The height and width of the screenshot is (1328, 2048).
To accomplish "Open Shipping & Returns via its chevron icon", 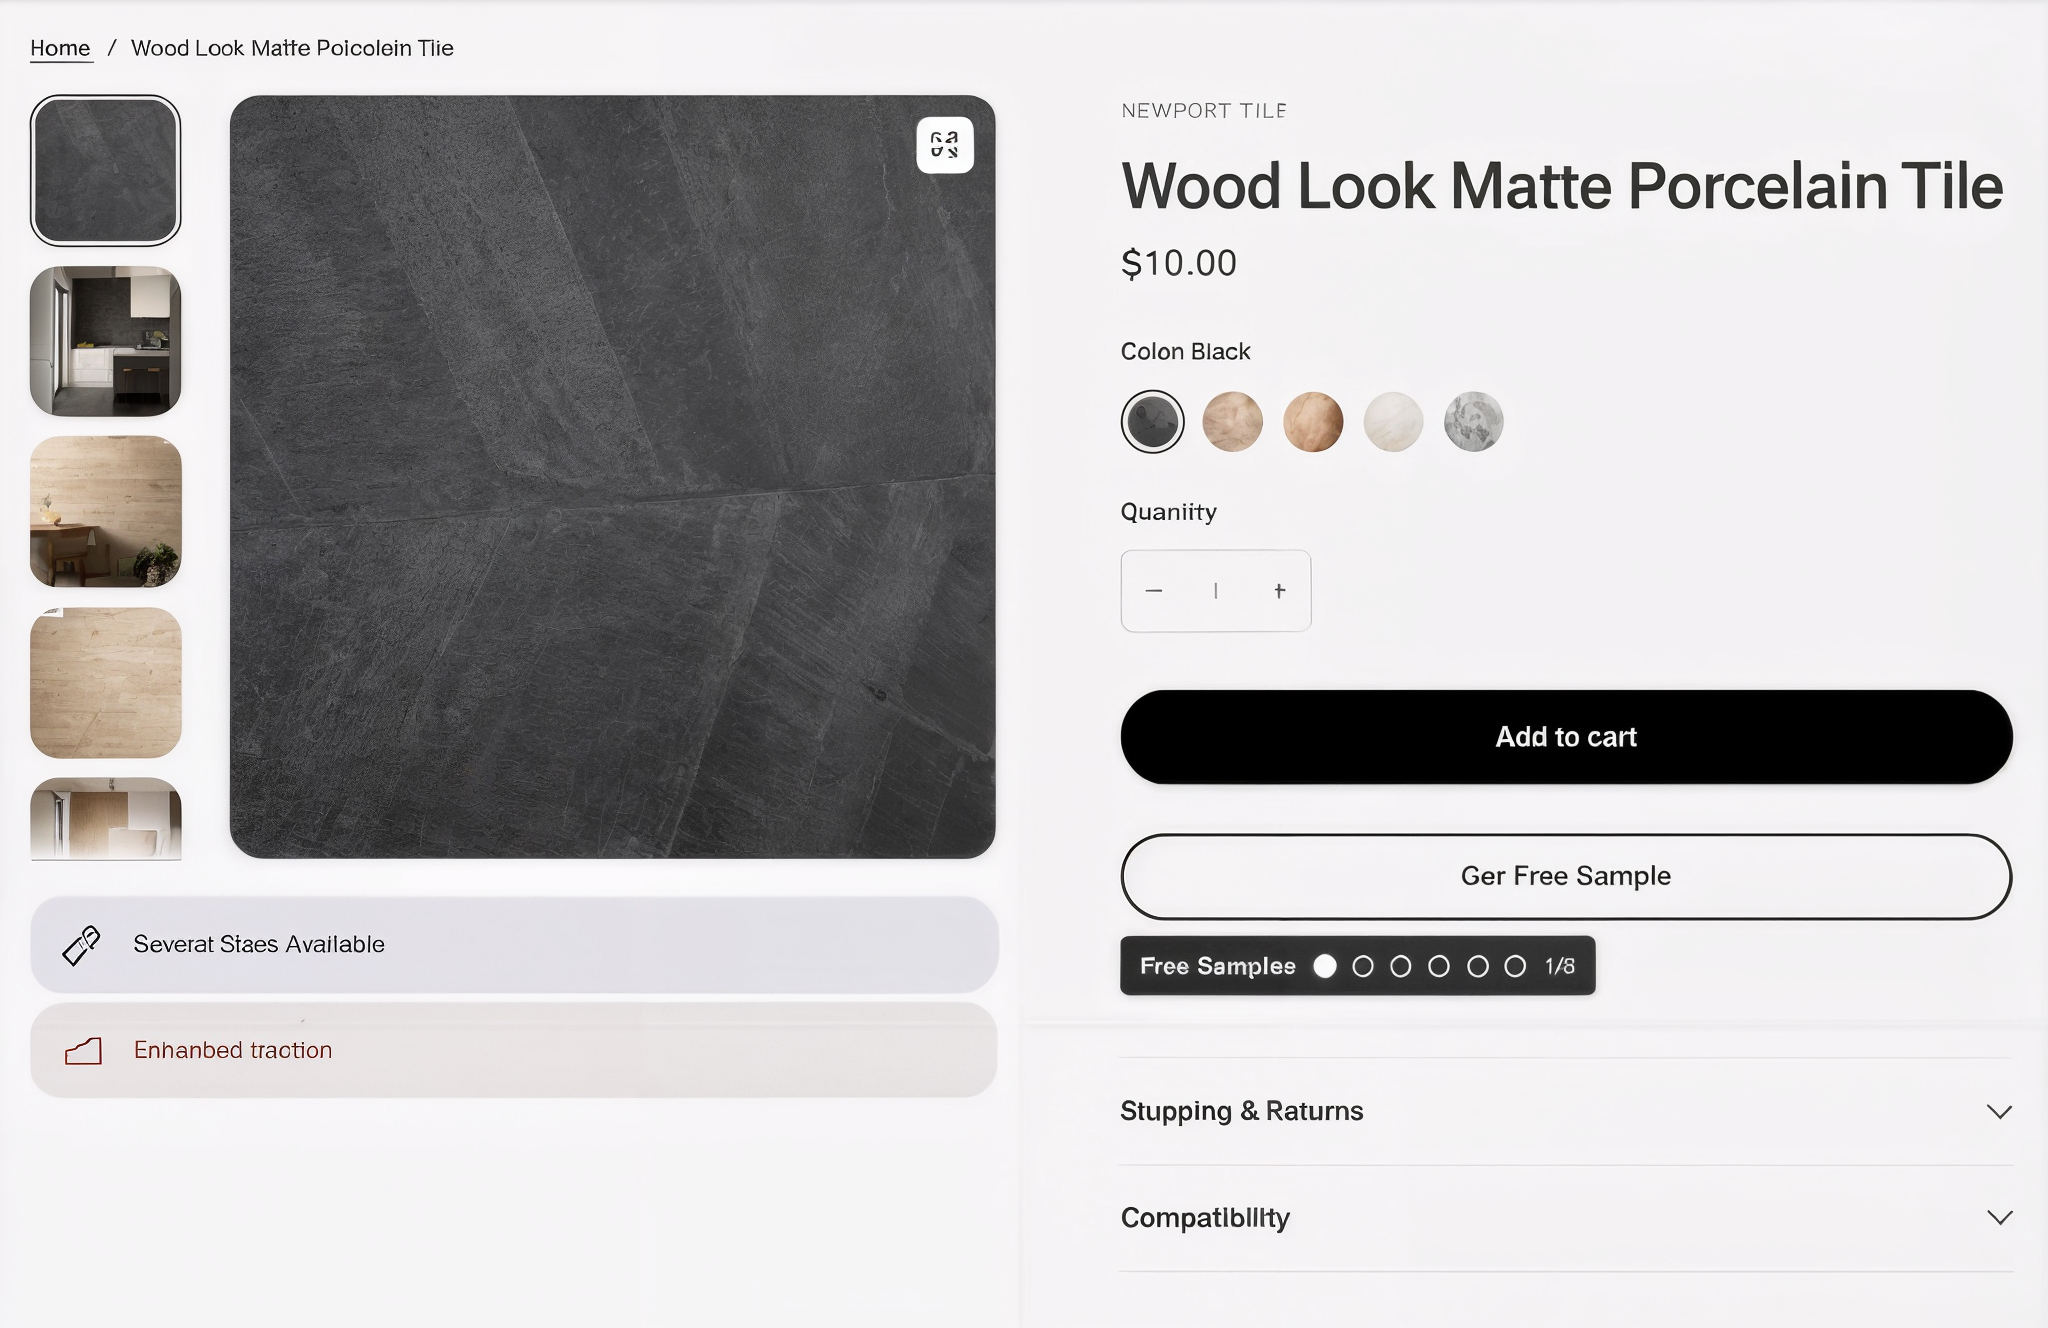I will coord(1999,1111).
